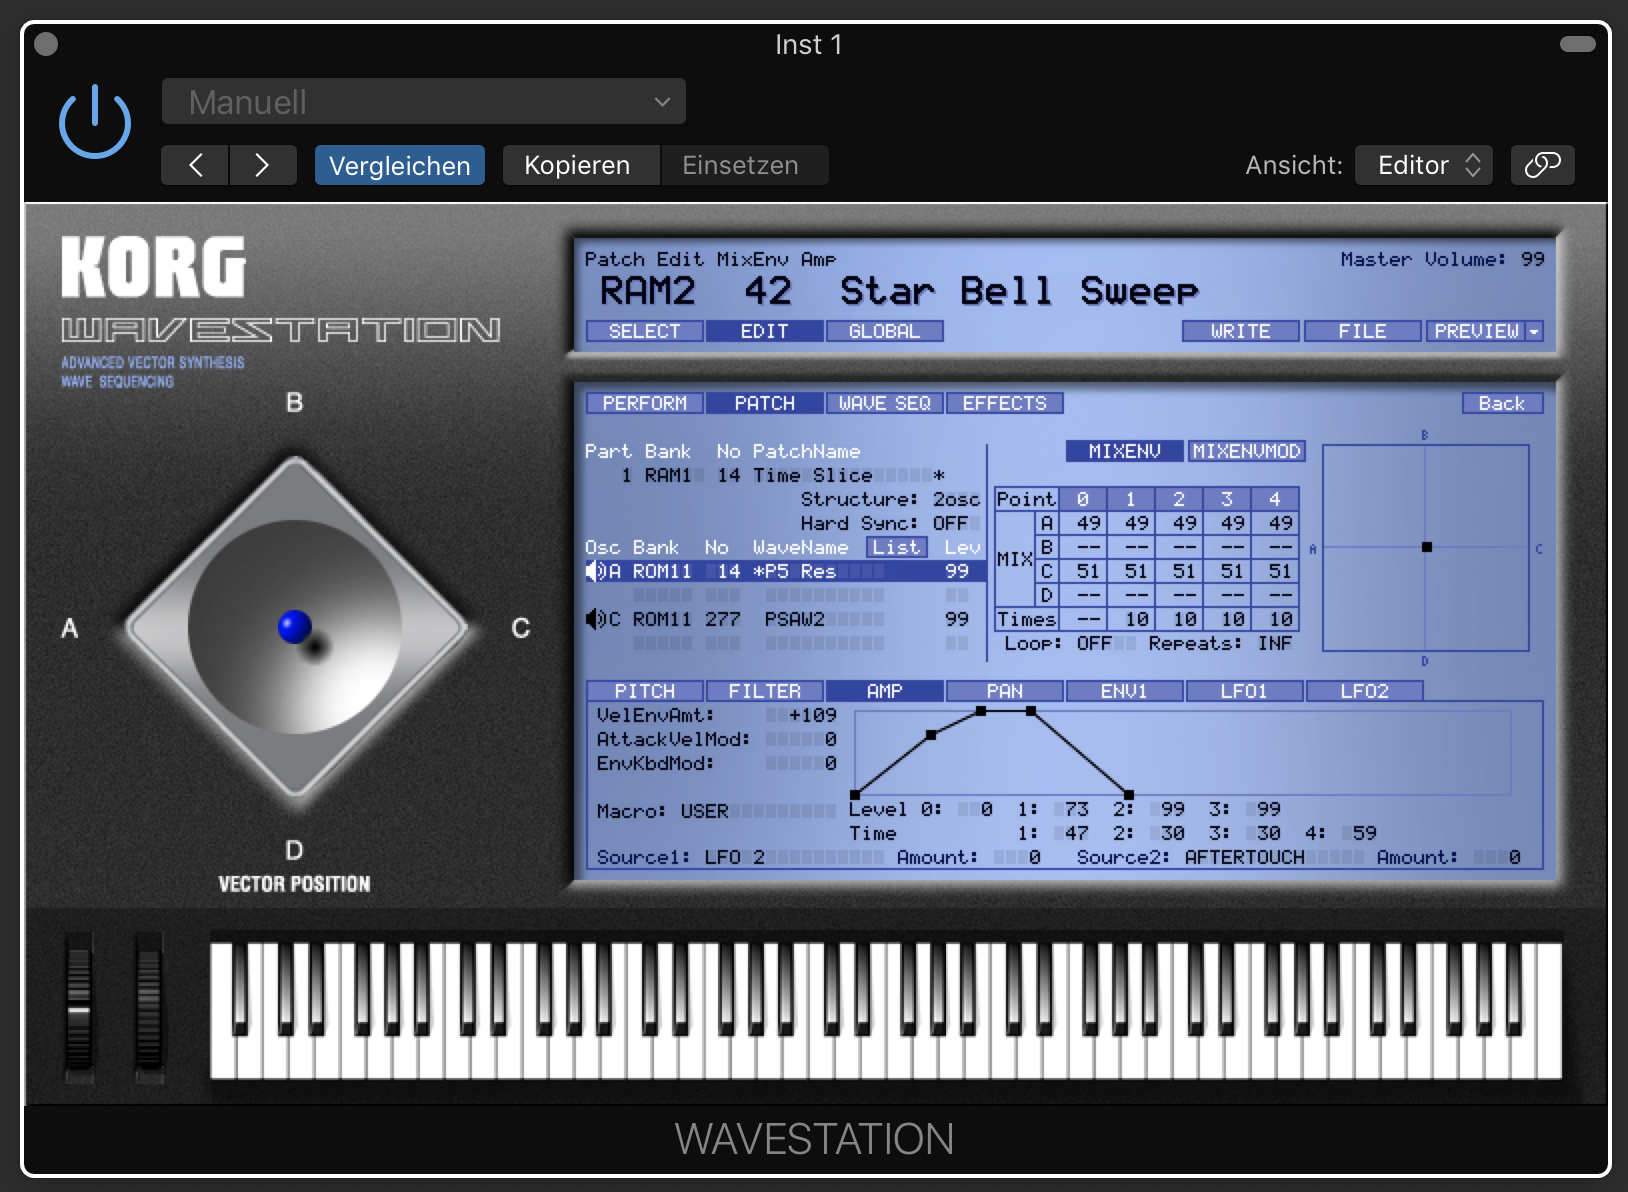Screen dimensions: 1628x1192
Task: Open the FILTER tab
Action: pos(764,691)
